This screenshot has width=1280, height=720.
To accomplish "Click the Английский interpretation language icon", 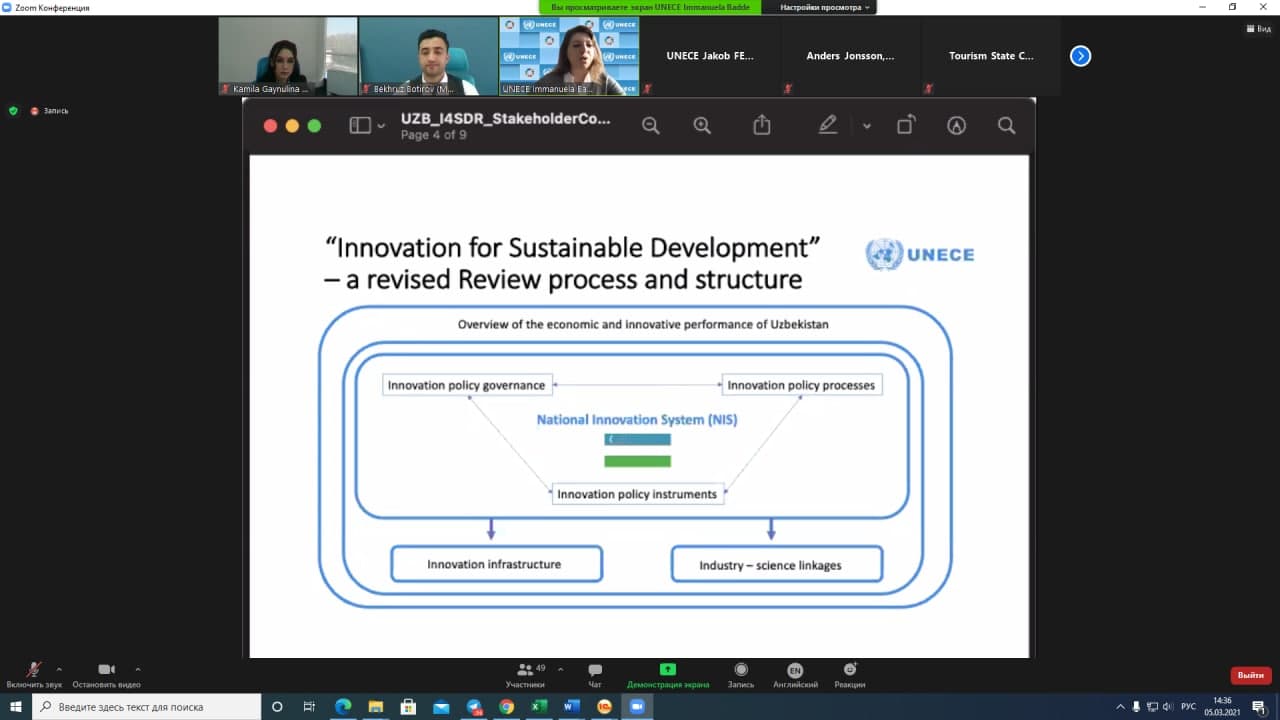I will [795, 671].
